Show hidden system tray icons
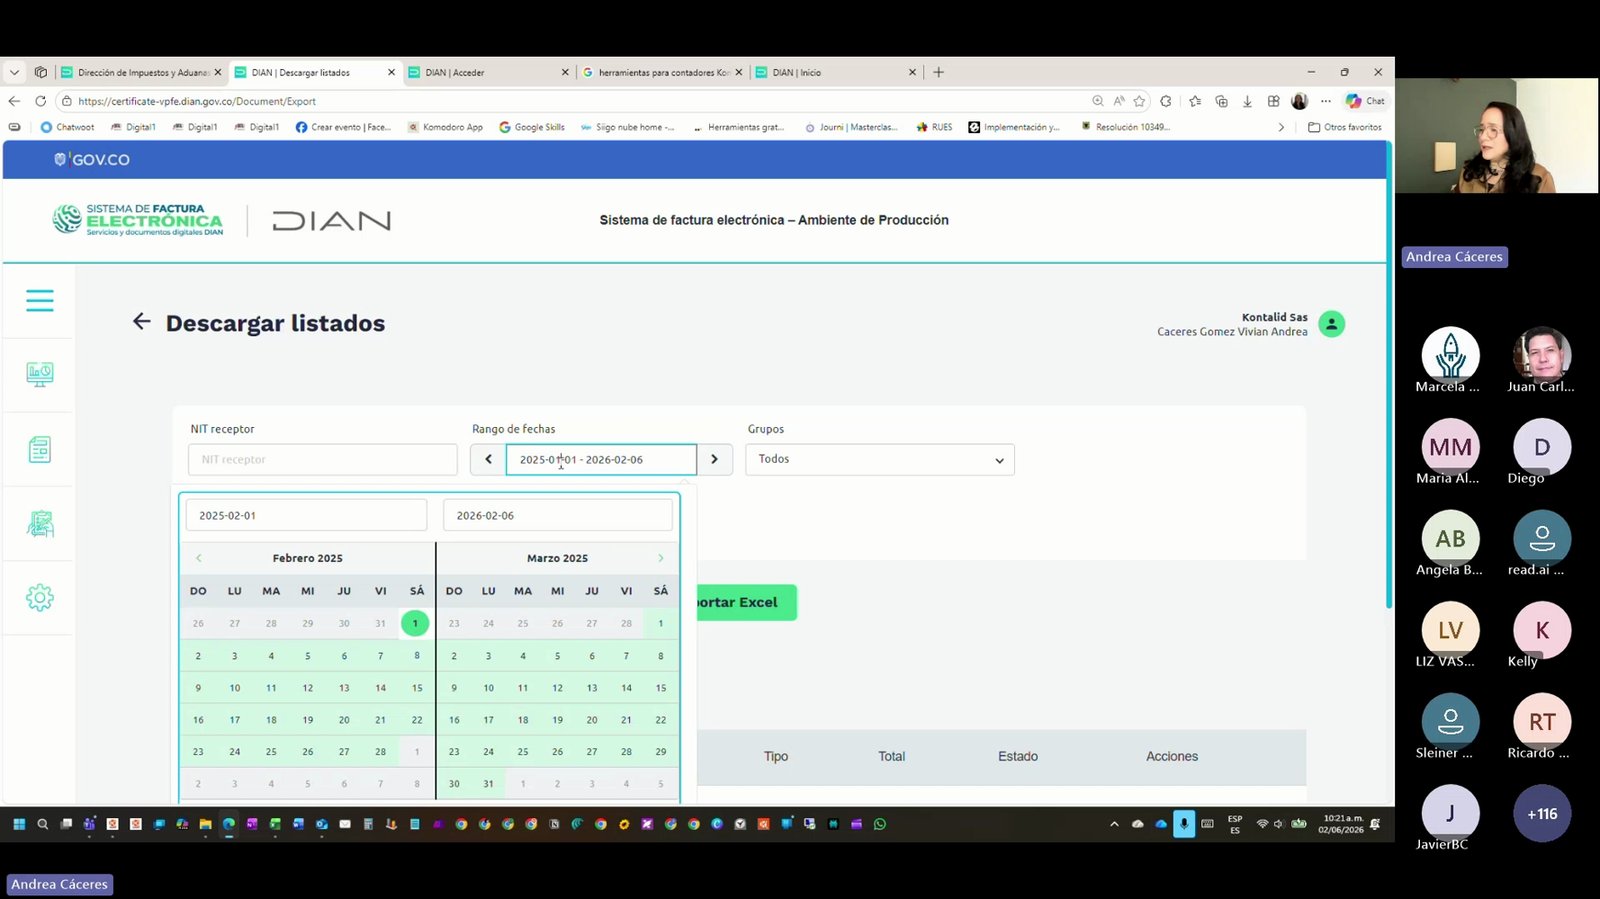Image resolution: width=1600 pixels, height=899 pixels. click(1114, 824)
